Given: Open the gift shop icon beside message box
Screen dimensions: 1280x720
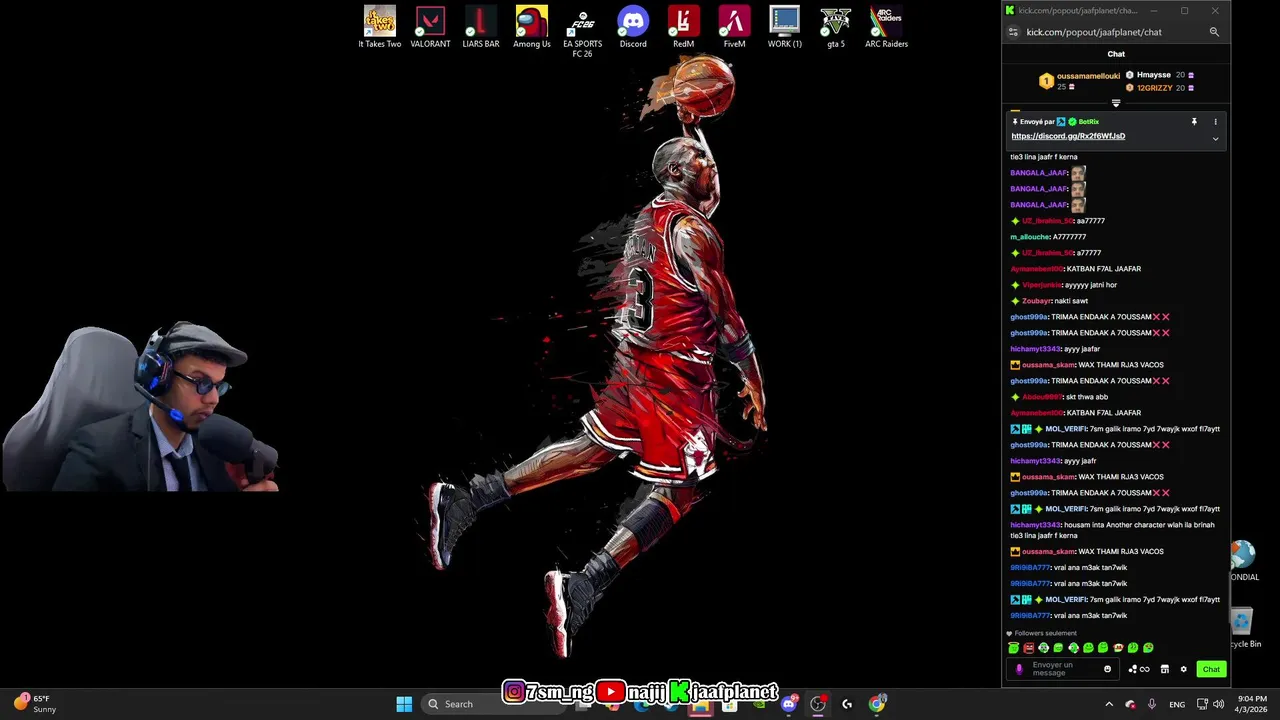Looking at the screenshot, I should (x=1164, y=669).
